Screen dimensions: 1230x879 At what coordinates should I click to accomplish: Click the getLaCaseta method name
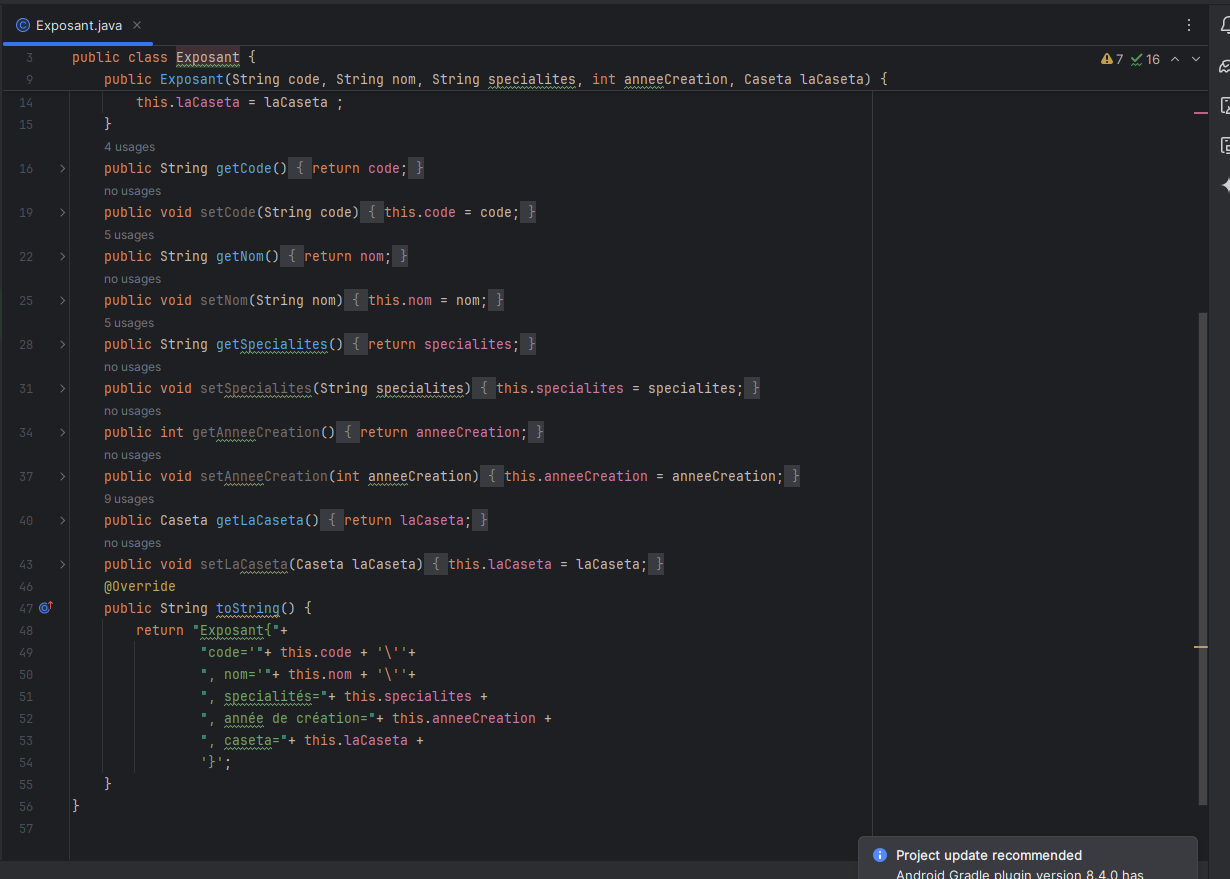pos(260,521)
